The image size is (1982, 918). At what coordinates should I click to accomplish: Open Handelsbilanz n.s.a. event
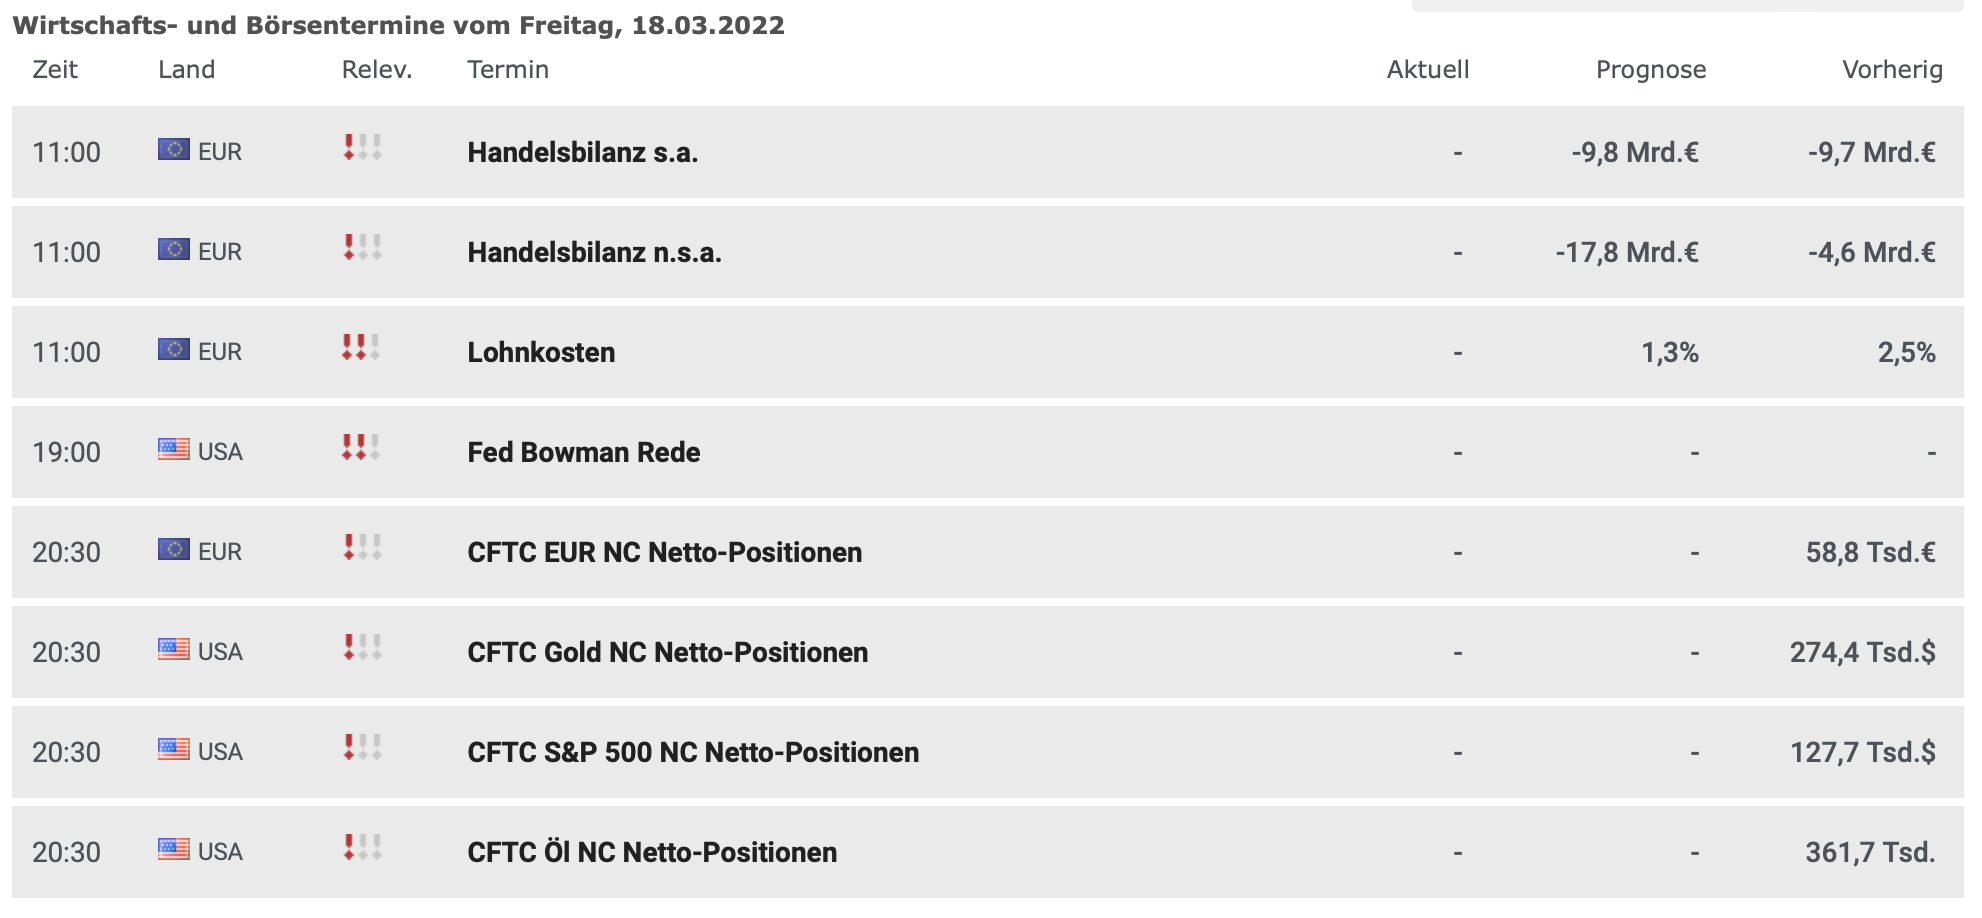(594, 253)
